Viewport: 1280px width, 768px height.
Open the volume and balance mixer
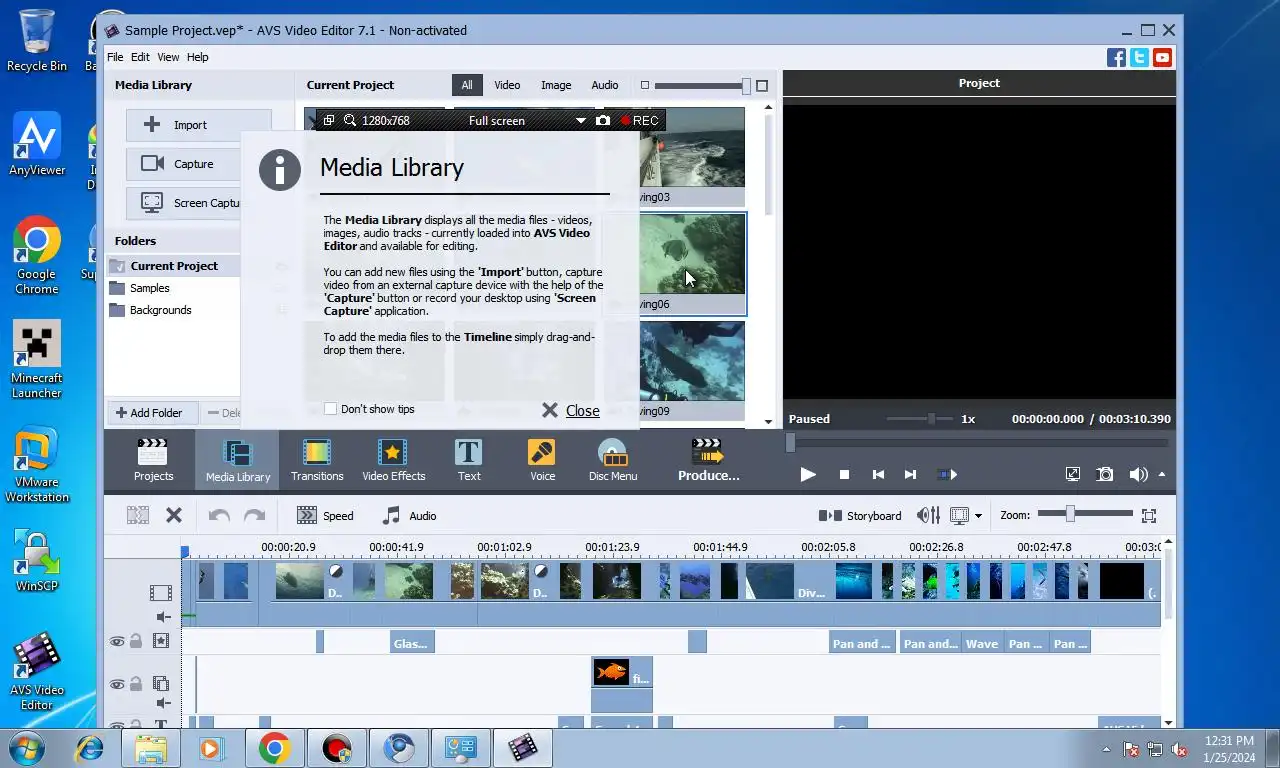pos(928,516)
